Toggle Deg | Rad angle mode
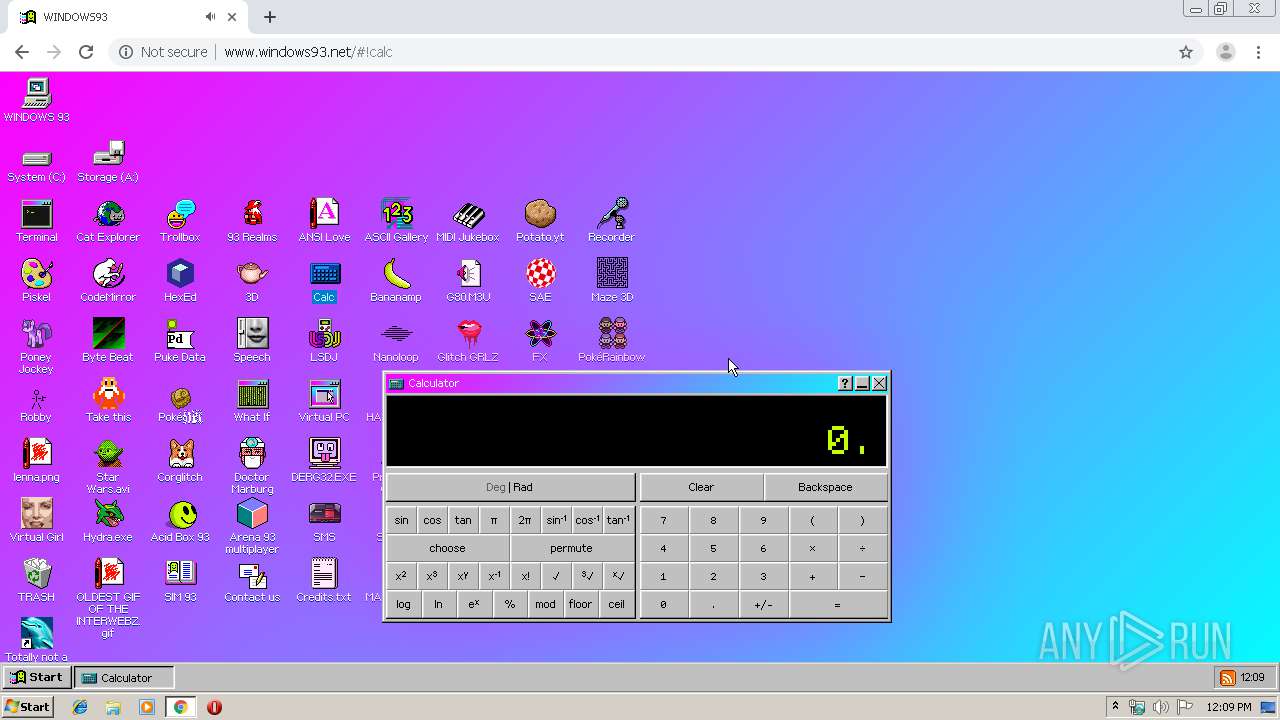Image resolution: width=1280 pixels, height=720 pixels. tap(510, 487)
